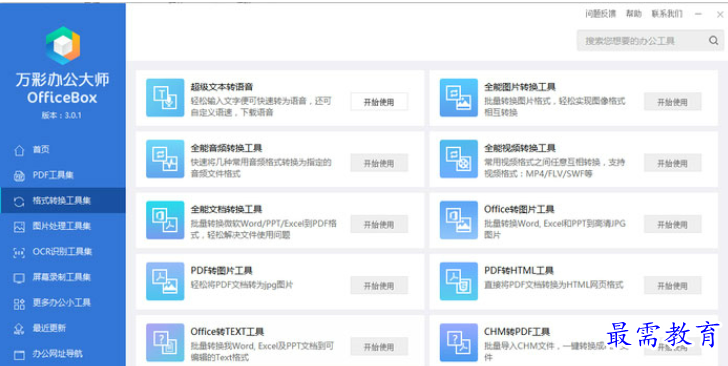Click the 超级文本转语音 title
Image resolution: width=728 pixels, height=366 pixels.
tap(222, 87)
